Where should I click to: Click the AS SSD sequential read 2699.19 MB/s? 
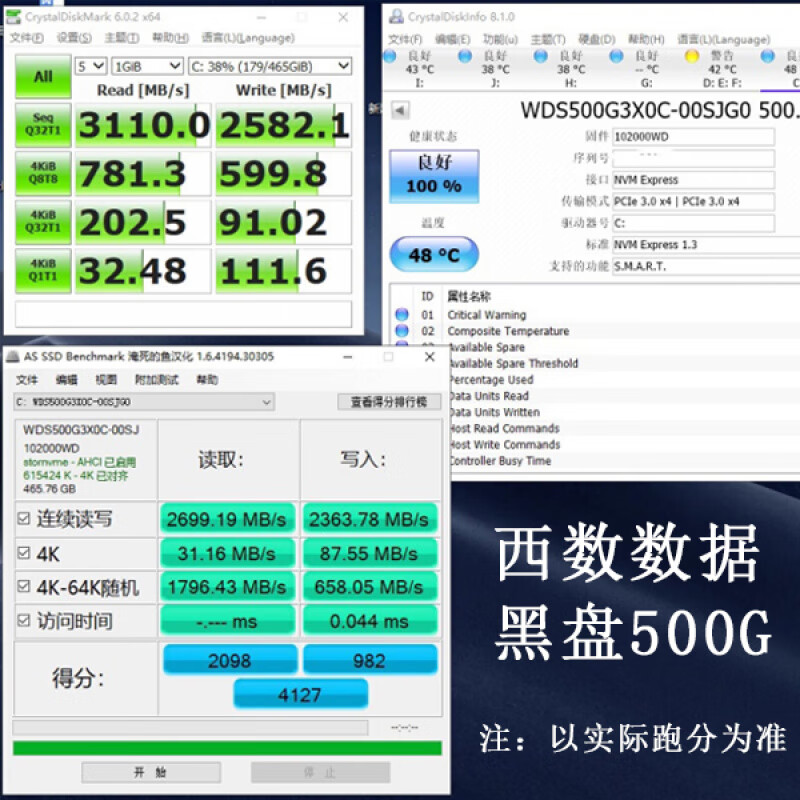point(227,519)
